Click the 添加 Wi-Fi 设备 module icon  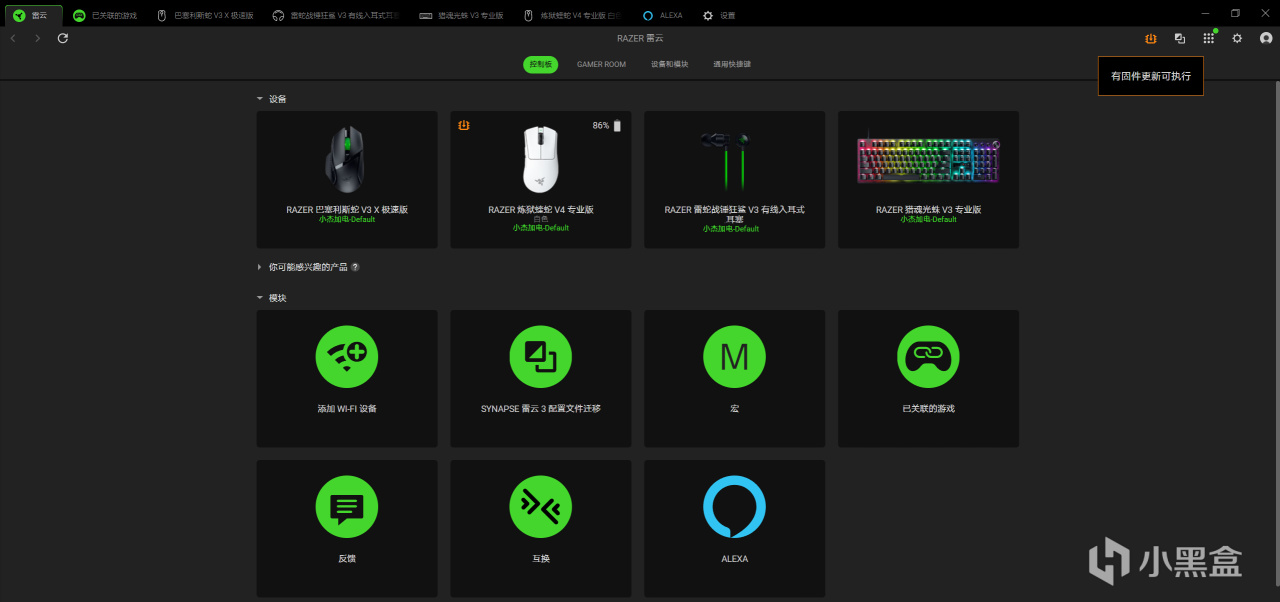point(347,357)
